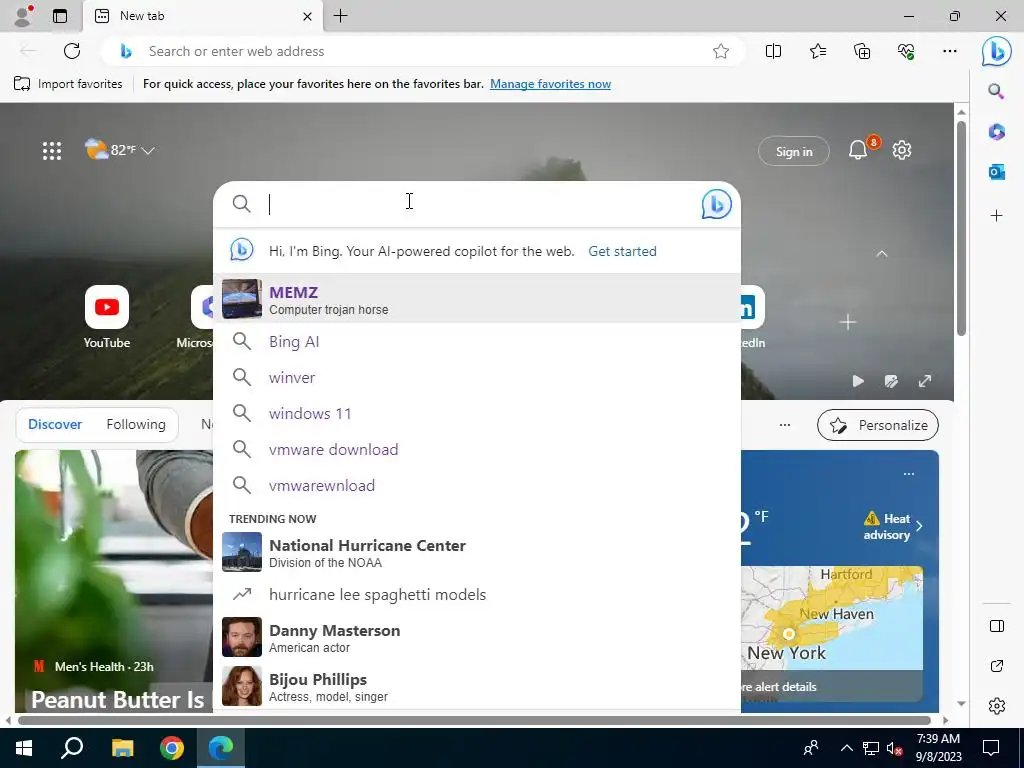This screenshot has width=1024, height=768.
Task: Open the sidebar Search icon
Action: pyautogui.click(x=996, y=91)
